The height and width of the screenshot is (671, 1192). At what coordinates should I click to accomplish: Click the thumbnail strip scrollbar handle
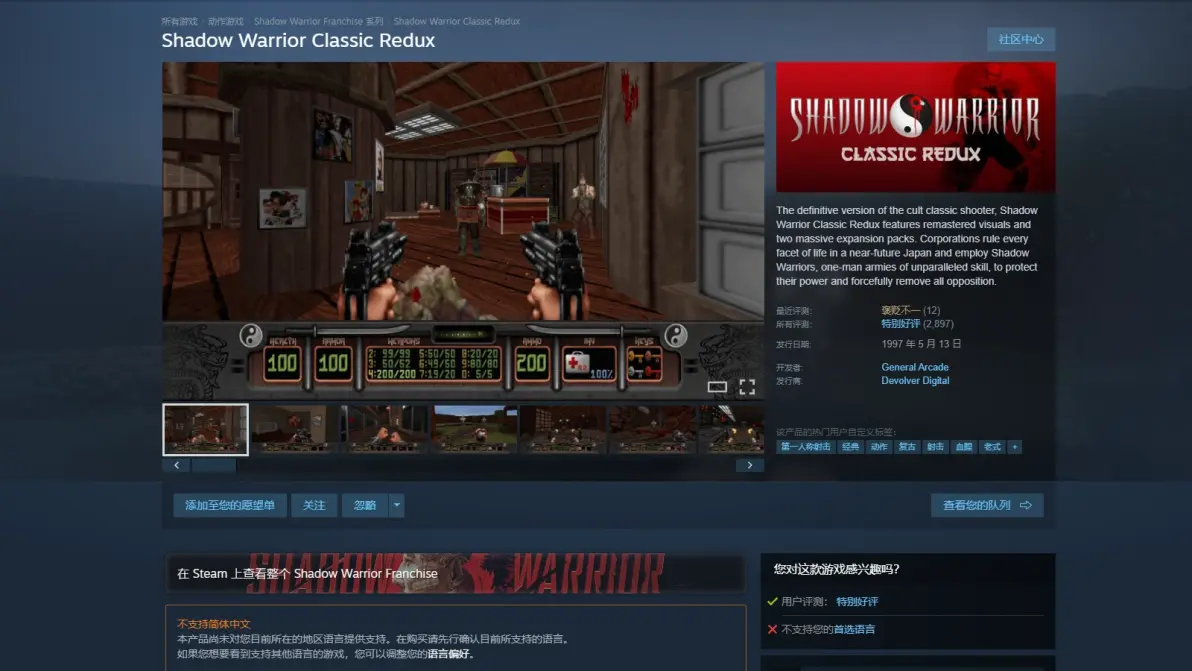[x=214, y=465]
